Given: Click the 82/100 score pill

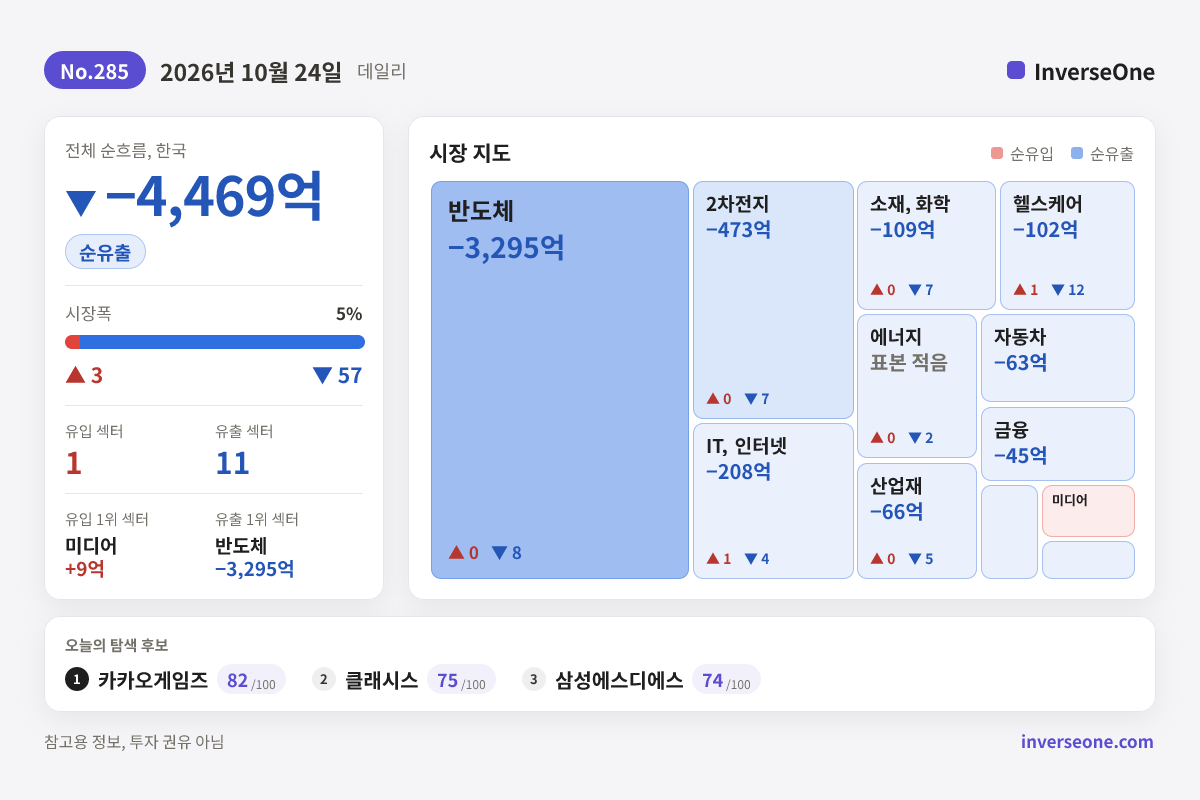Looking at the screenshot, I should 251,680.
